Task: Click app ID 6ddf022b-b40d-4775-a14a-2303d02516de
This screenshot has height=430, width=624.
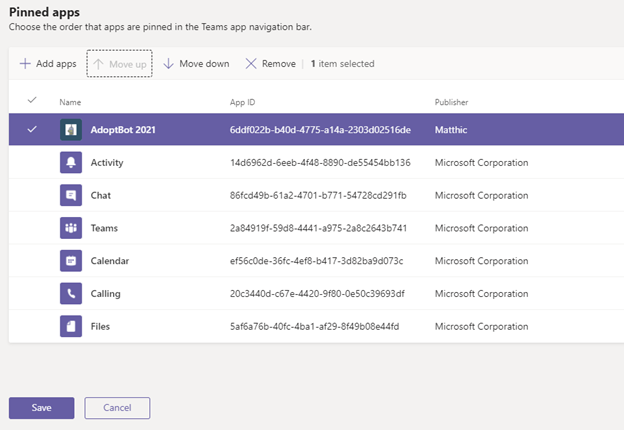Action: point(320,130)
